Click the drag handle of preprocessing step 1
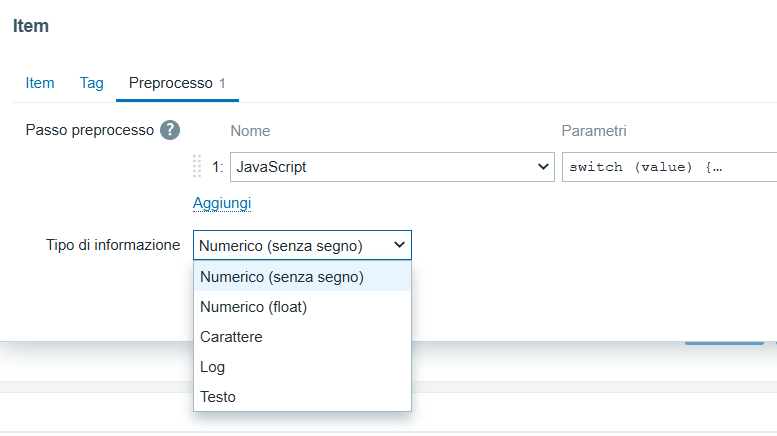The image size is (777, 436). [197, 167]
